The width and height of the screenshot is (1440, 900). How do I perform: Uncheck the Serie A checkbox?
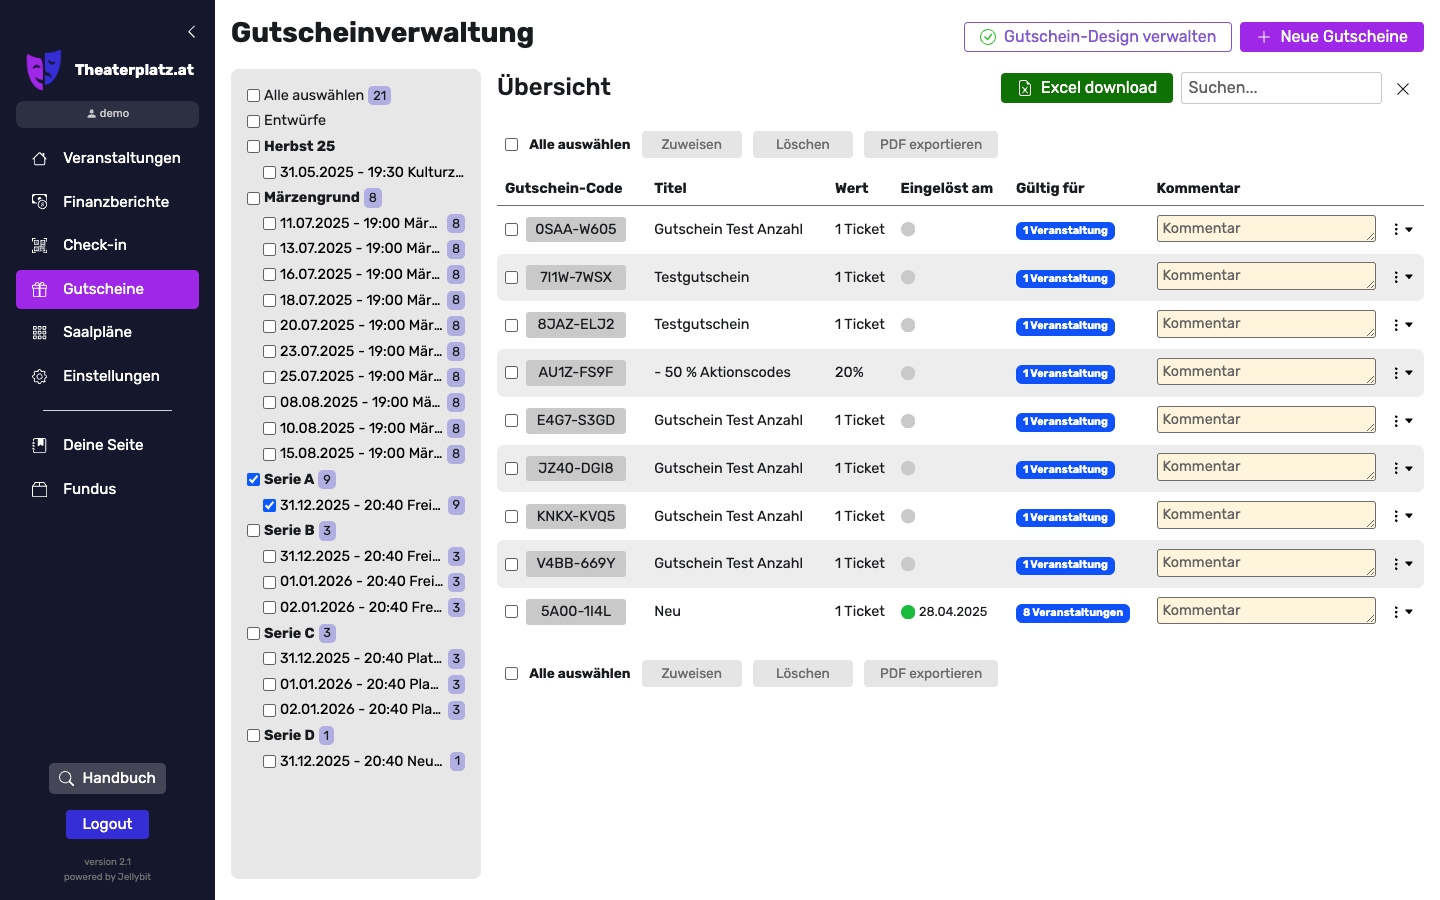point(254,480)
